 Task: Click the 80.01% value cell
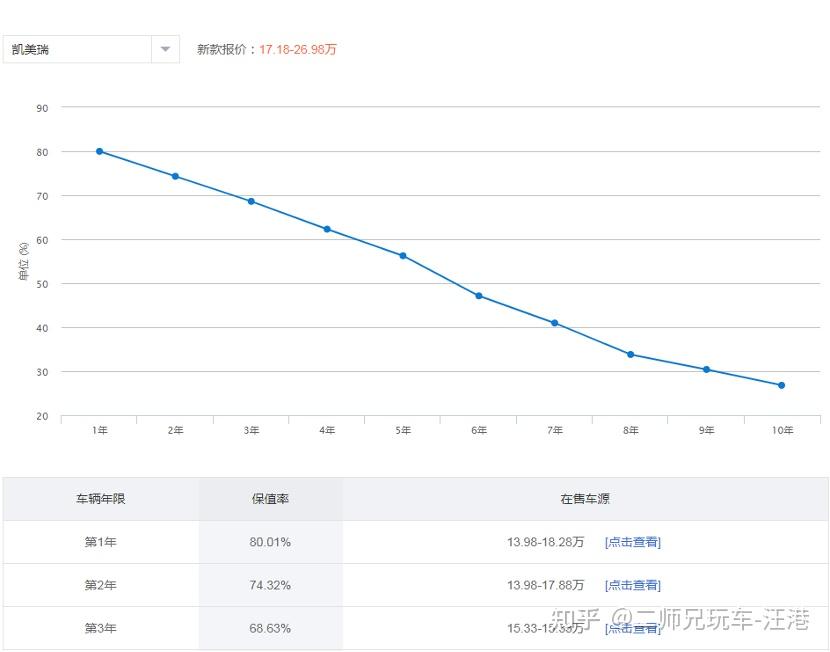270,542
